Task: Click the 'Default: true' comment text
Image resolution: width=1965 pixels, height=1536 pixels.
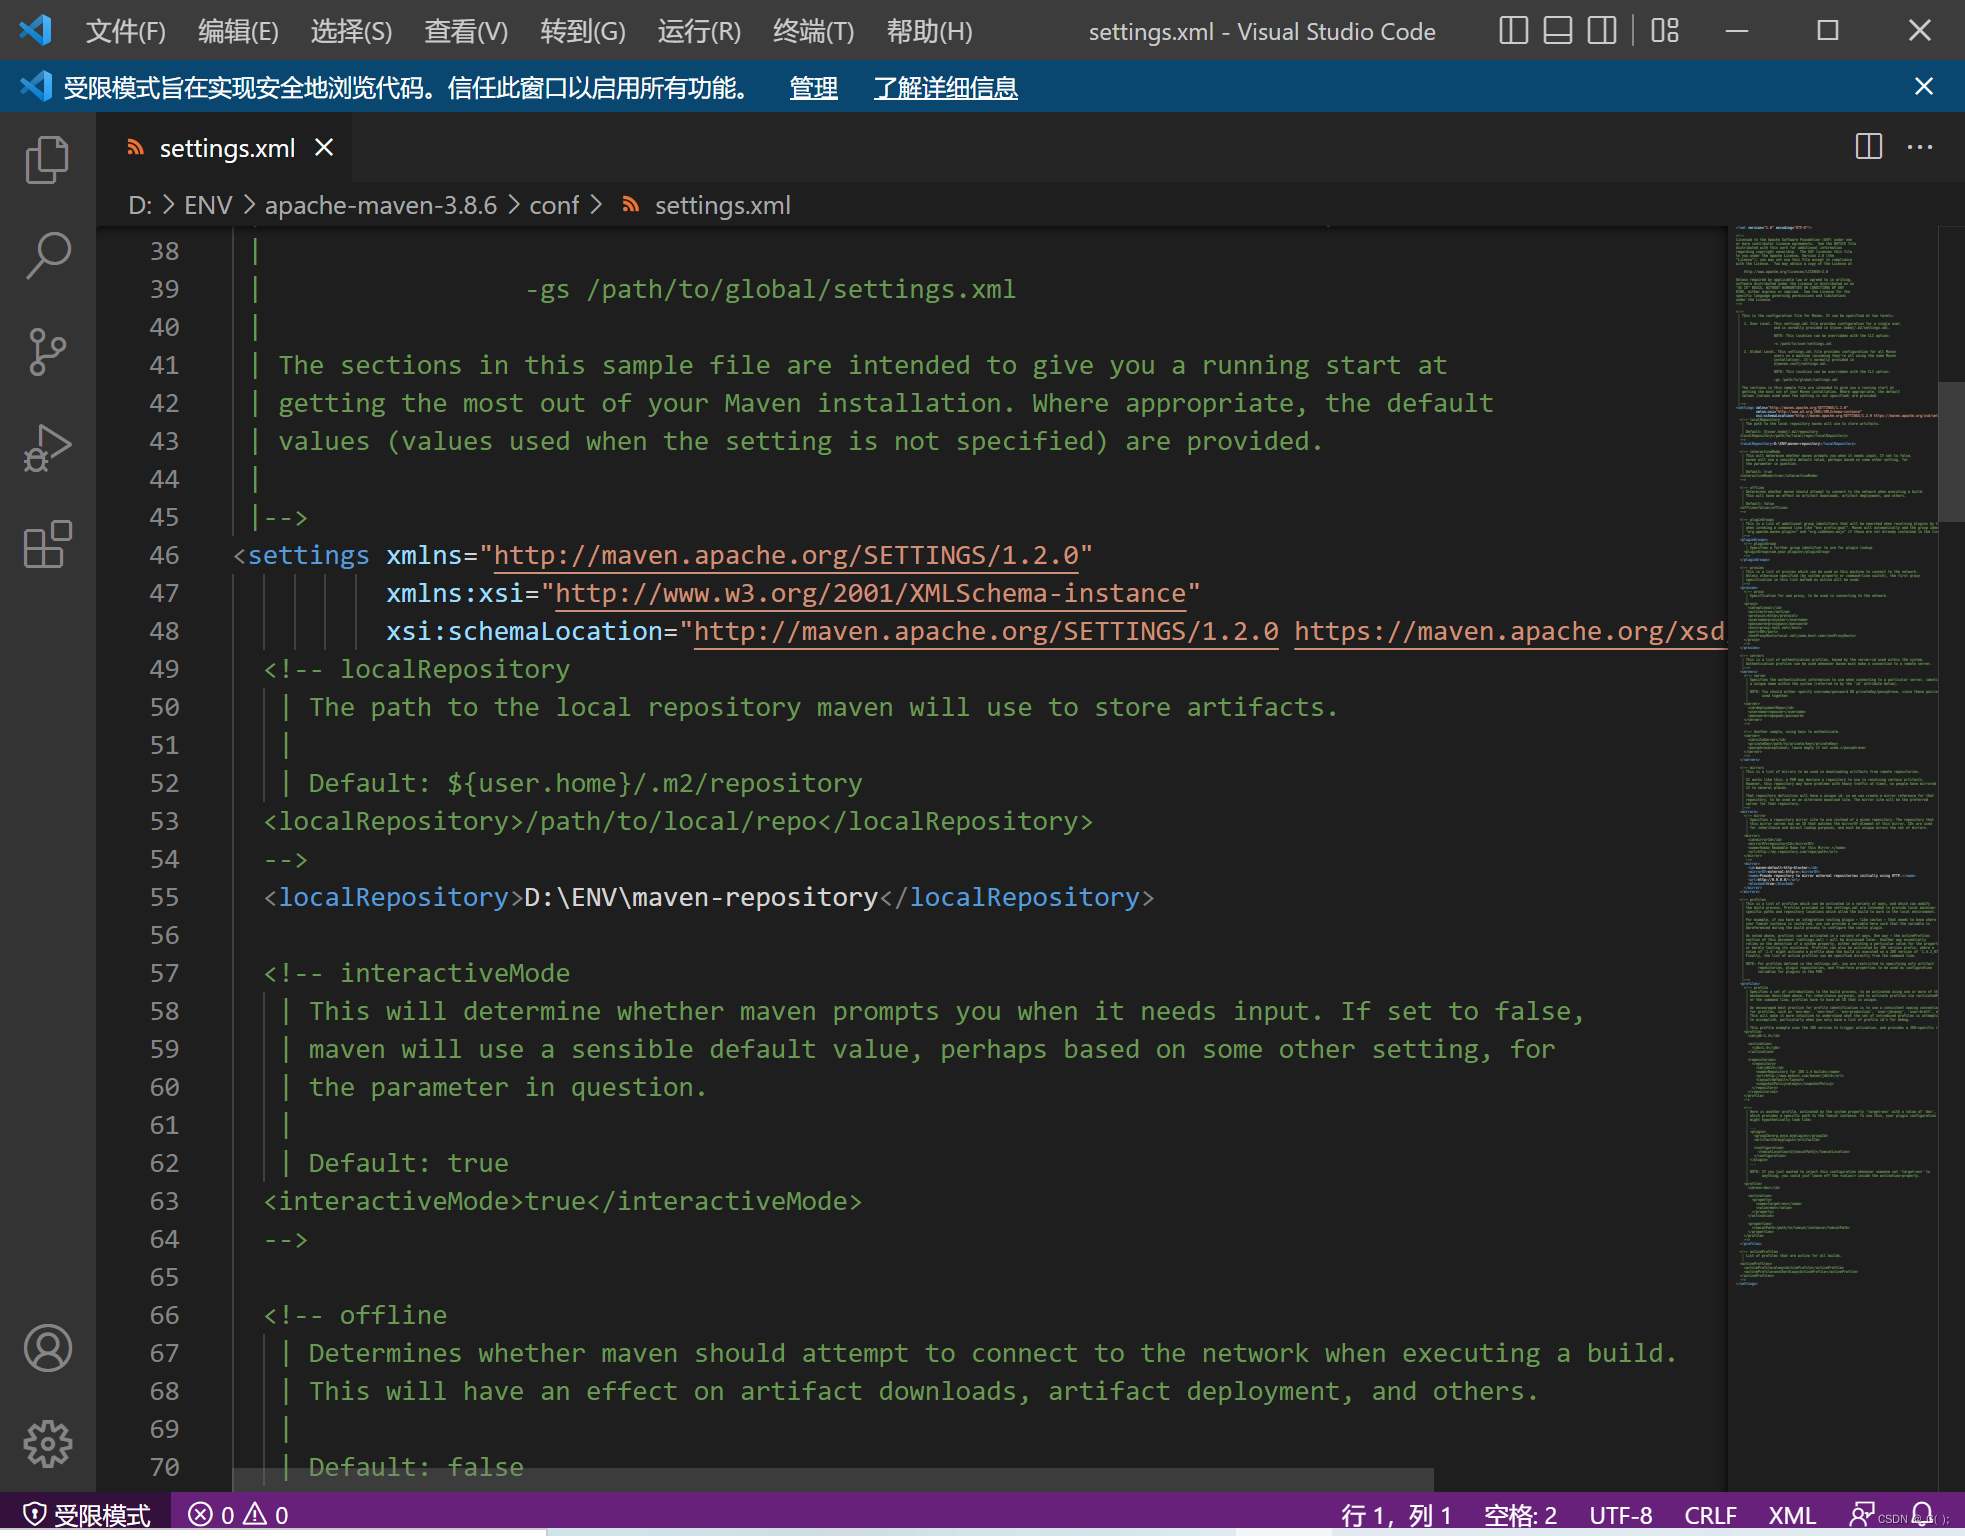Action: point(408,1163)
